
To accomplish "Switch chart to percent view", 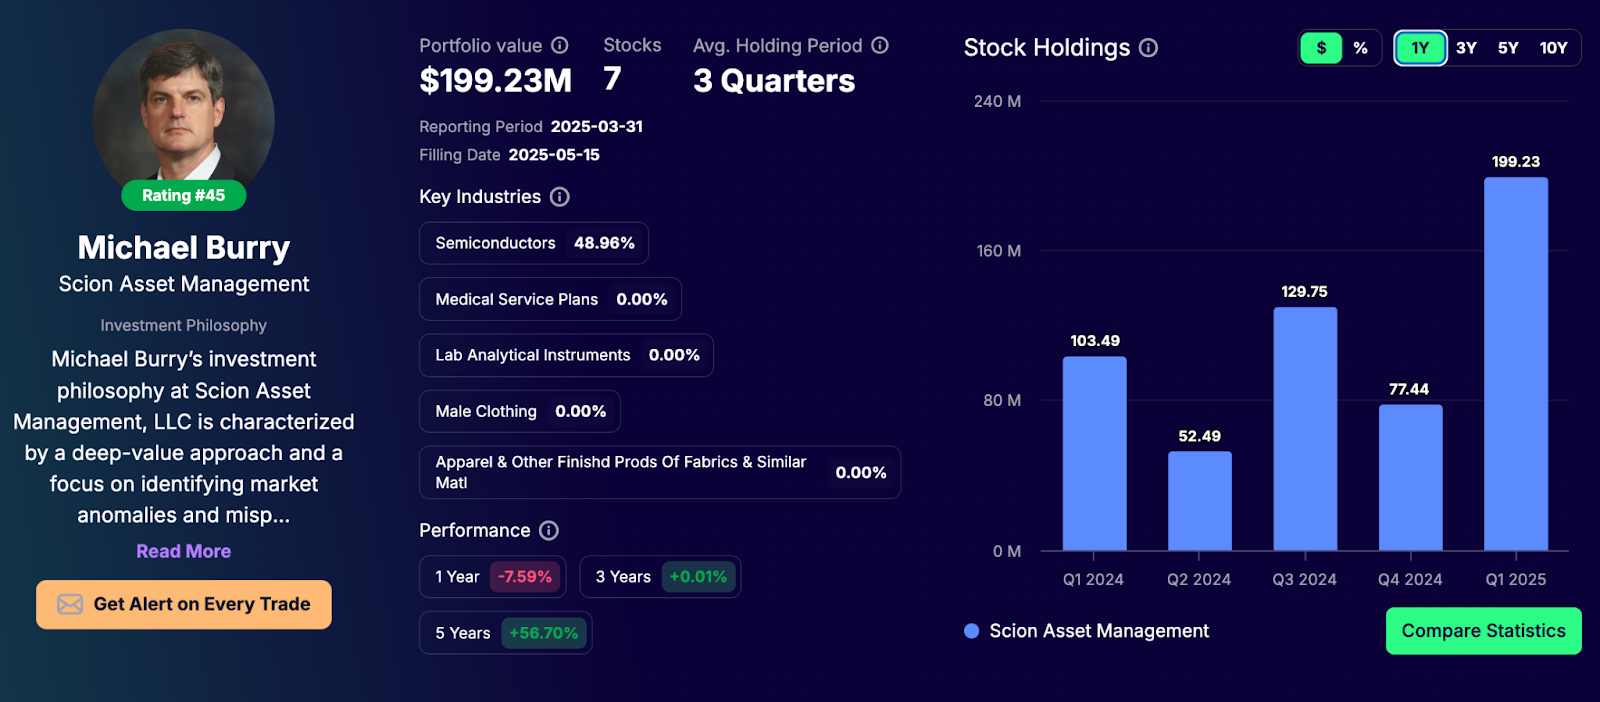I will 1360,48.
